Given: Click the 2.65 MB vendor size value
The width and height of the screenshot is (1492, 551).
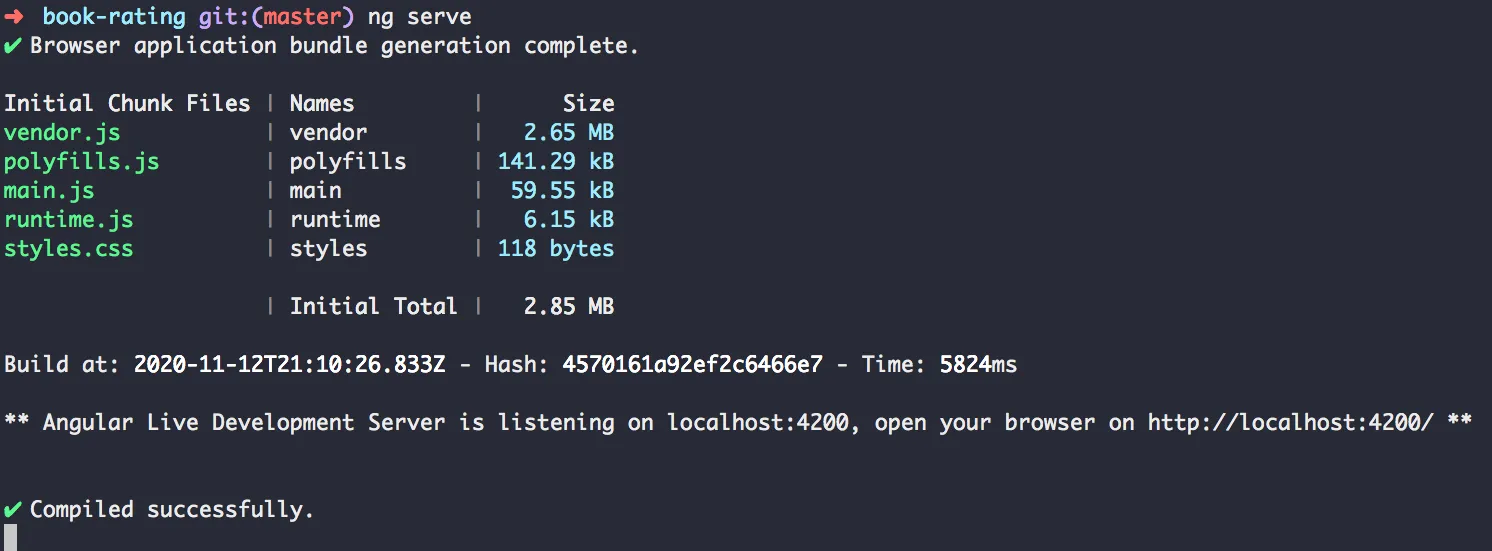Looking at the screenshot, I should (568, 132).
